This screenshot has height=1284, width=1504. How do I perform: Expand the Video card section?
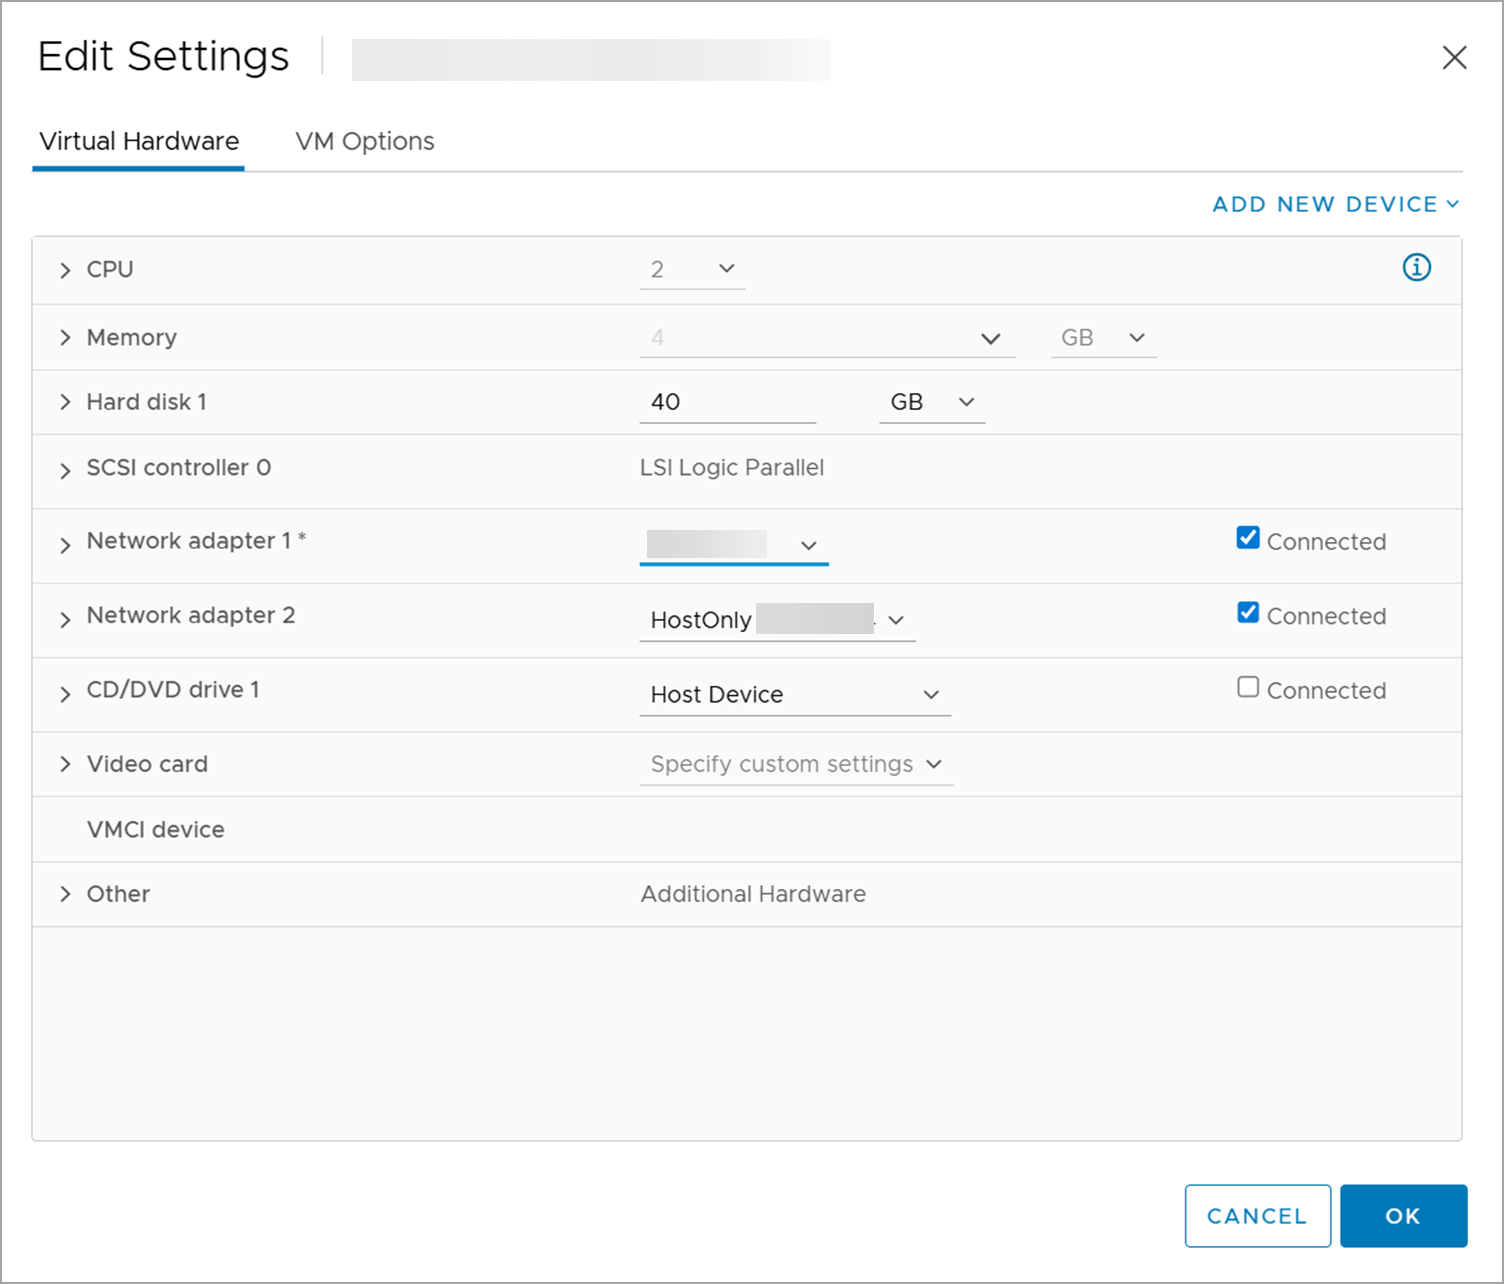[65, 764]
